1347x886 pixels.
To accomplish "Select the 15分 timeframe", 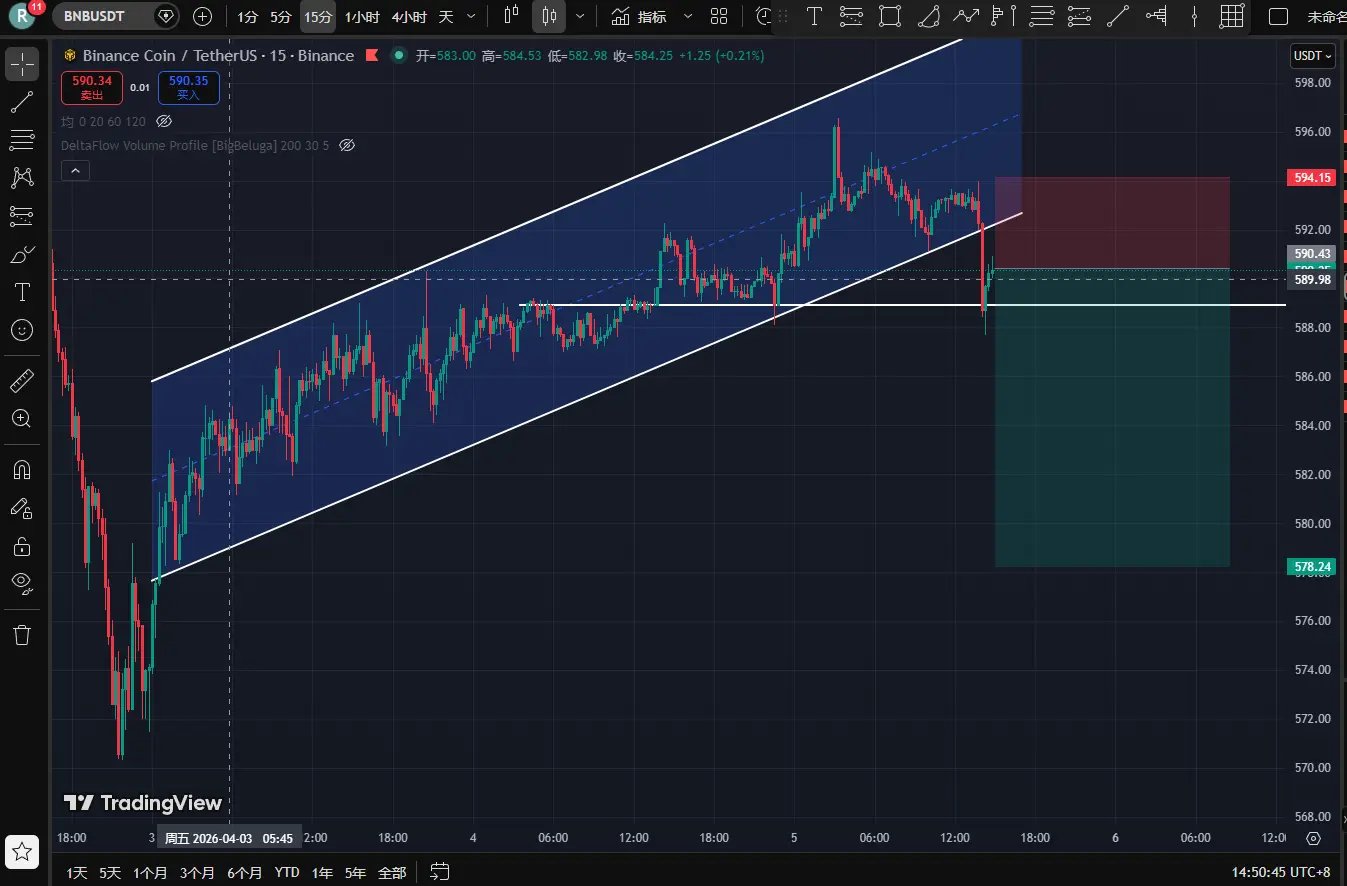I will (x=318, y=16).
